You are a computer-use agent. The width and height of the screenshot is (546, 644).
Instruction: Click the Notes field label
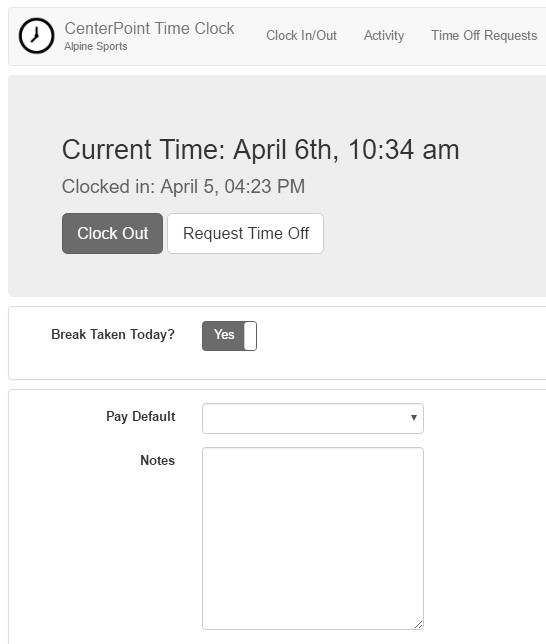tap(157, 460)
